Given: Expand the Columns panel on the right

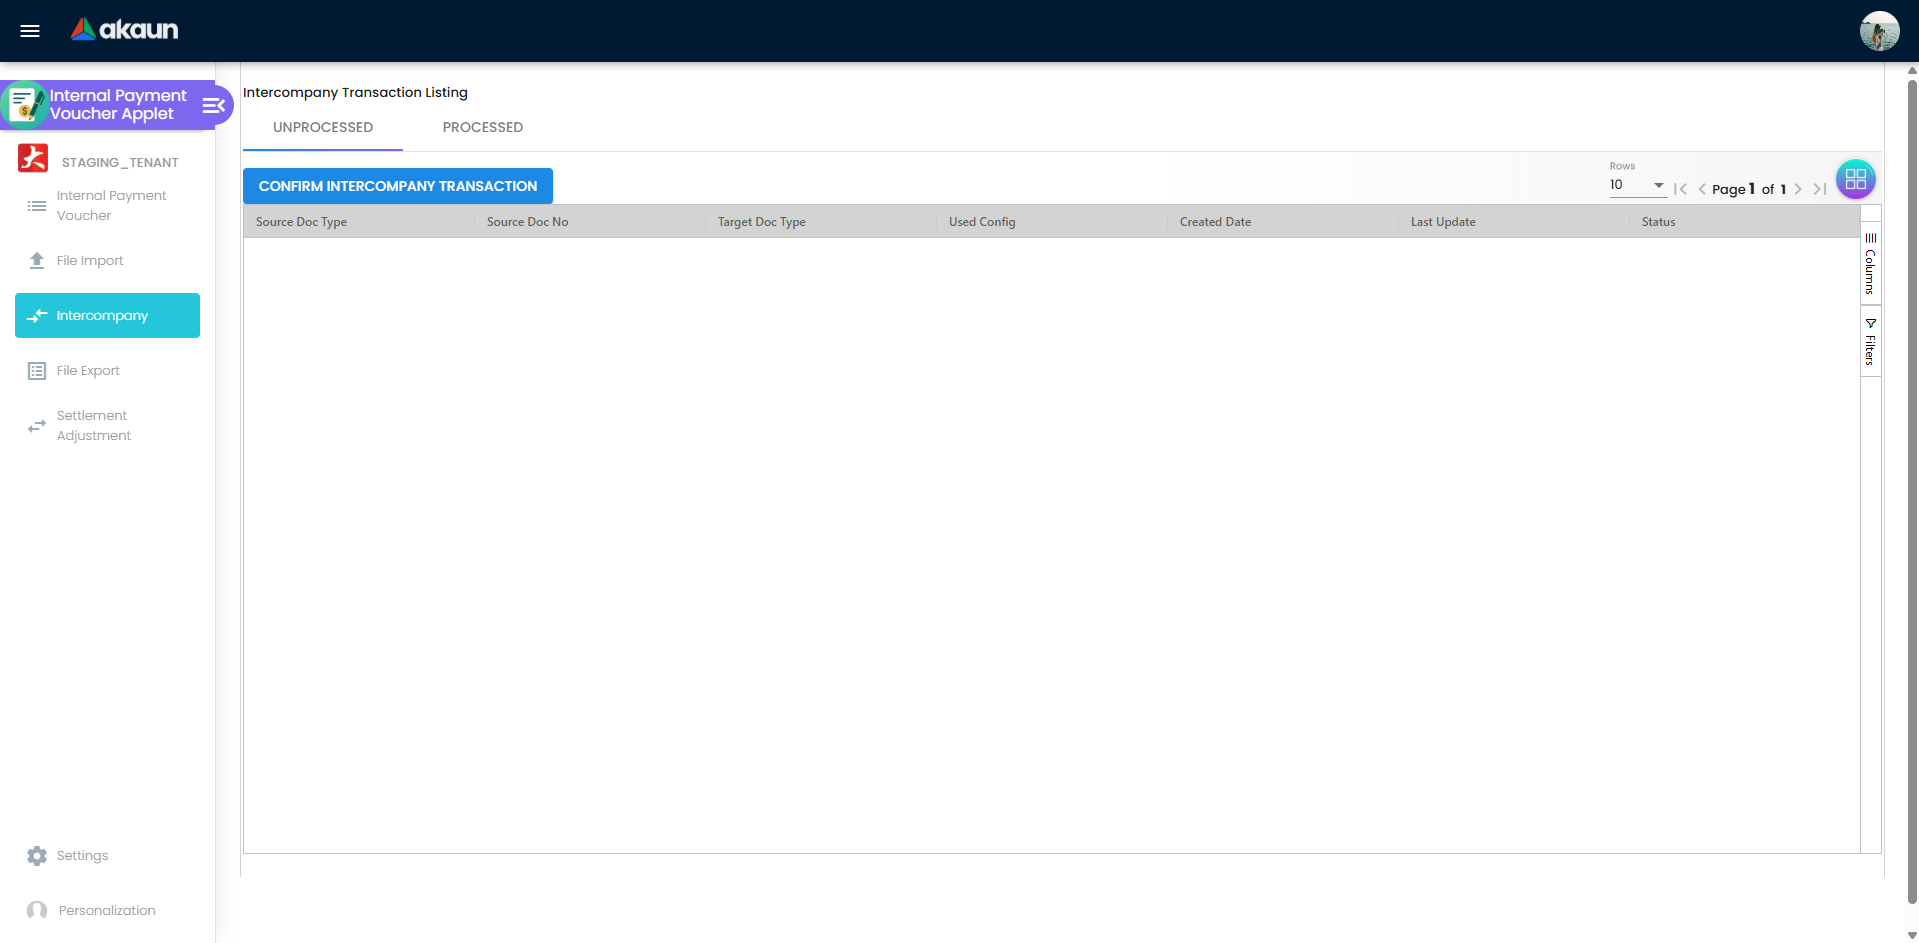Looking at the screenshot, I should (1871, 262).
